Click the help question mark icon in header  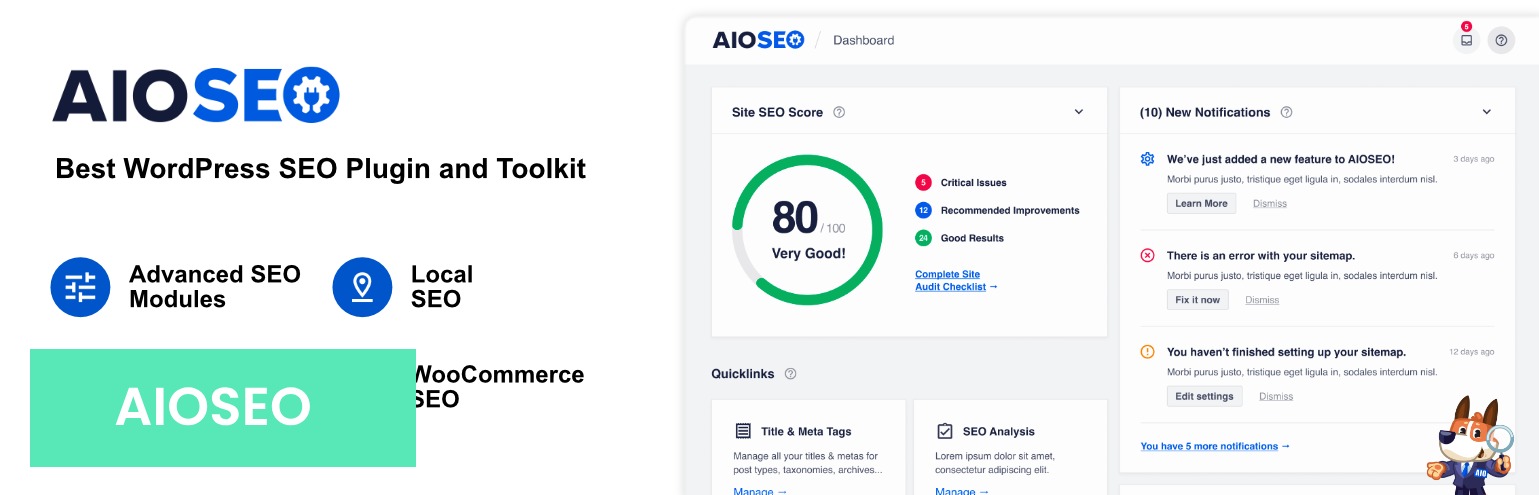(1501, 41)
